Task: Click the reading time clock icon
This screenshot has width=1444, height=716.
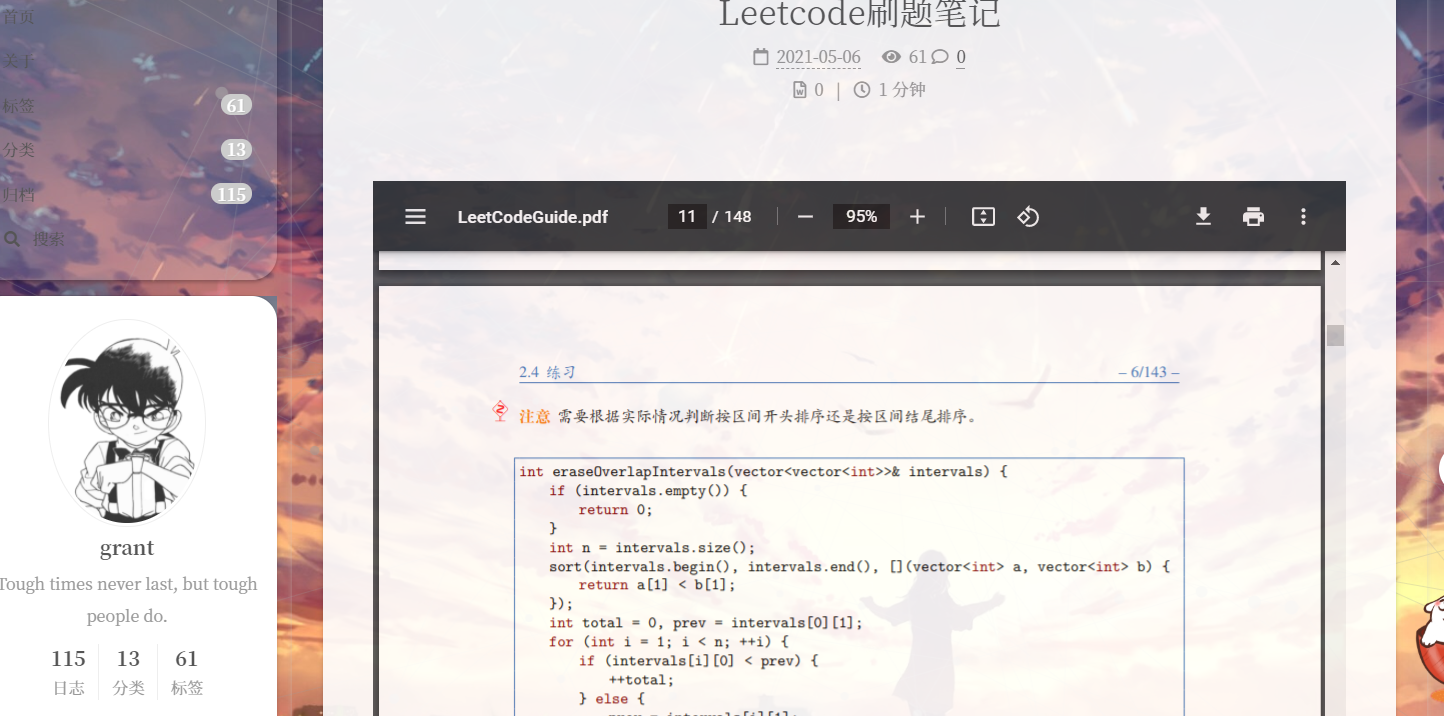Action: (x=862, y=90)
